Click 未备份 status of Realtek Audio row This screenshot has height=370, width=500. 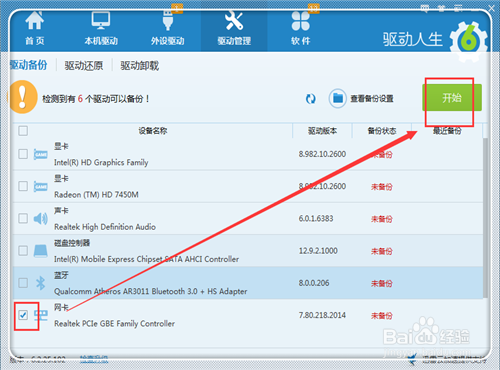(x=382, y=219)
